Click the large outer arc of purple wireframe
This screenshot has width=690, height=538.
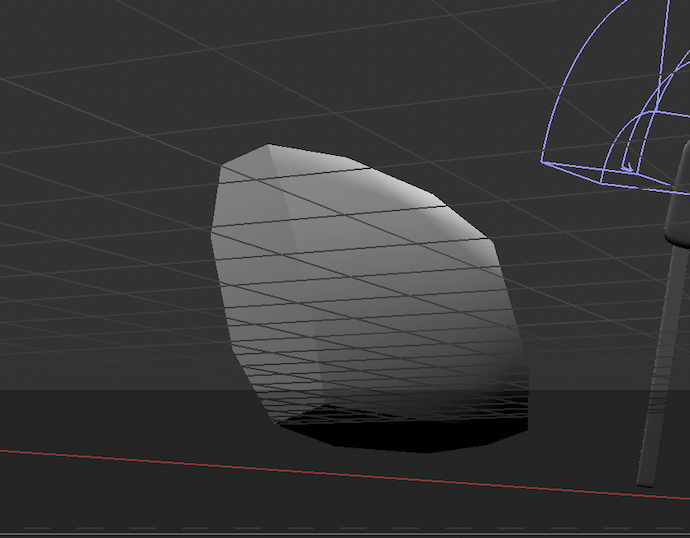(x=575, y=70)
